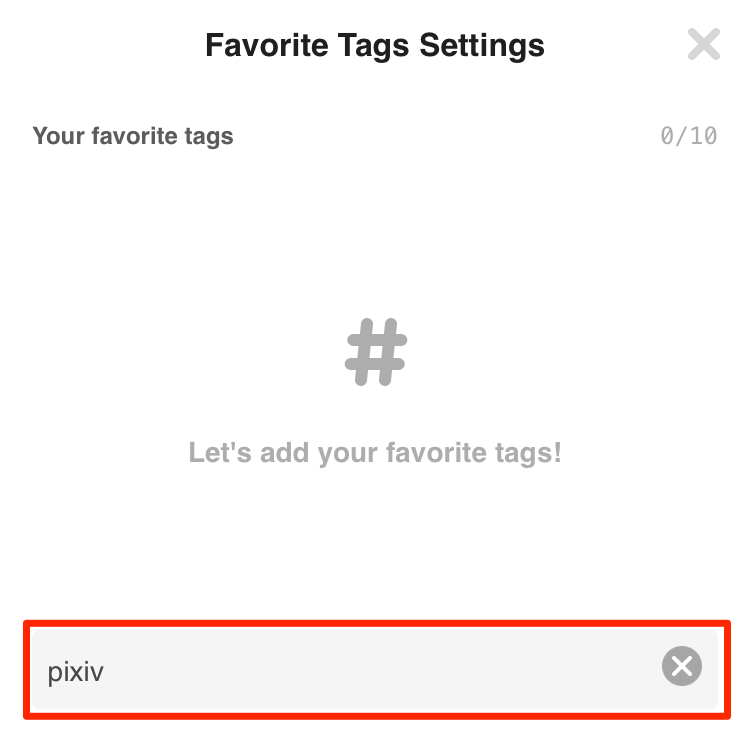The width and height of the screenshot is (750, 736).
Task: Close the Favorite Tags Settings dialog
Action: (704, 44)
